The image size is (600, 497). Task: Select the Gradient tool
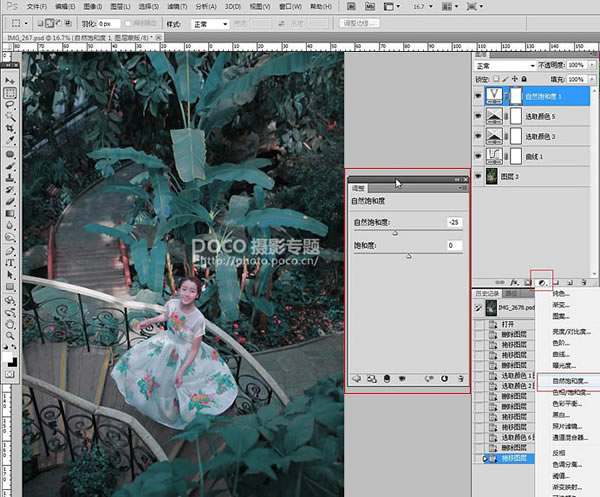pyautogui.click(x=10, y=213)
